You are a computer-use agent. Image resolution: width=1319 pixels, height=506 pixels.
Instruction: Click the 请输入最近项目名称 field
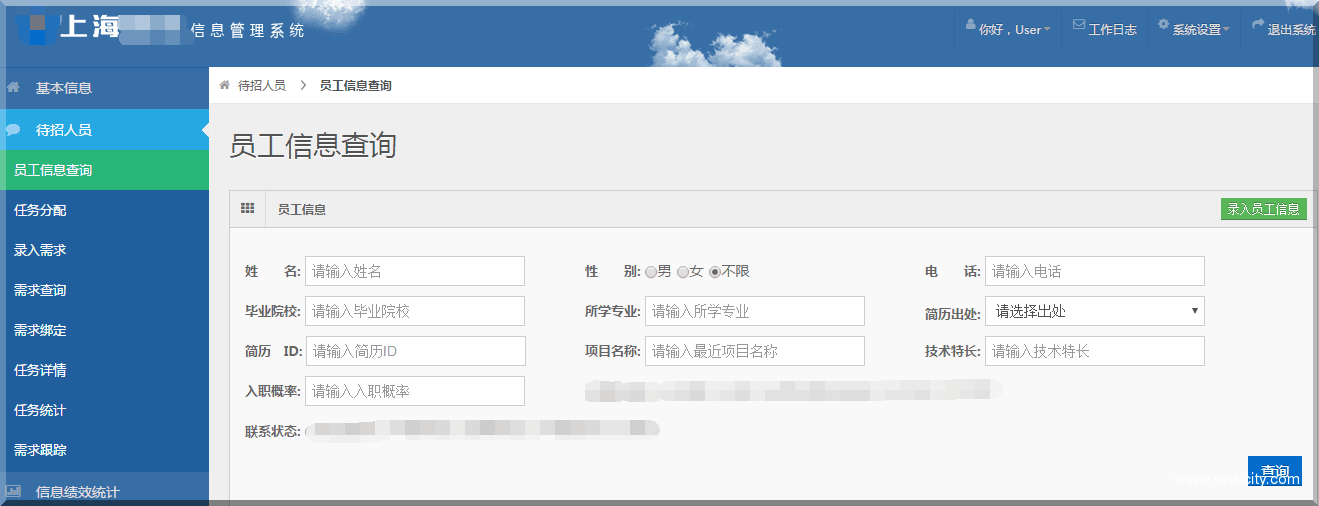[755, 351]
